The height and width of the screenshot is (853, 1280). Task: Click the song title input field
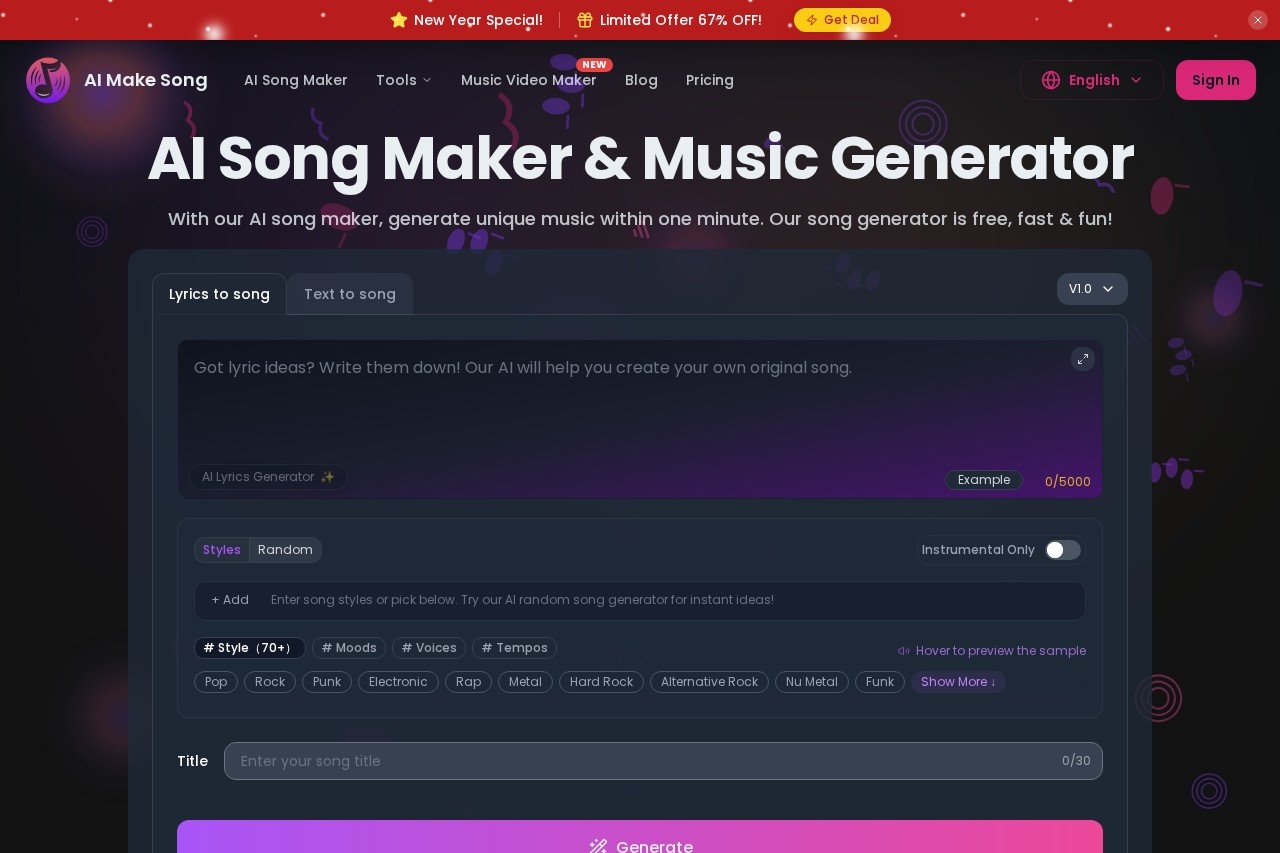coord(640,761)
